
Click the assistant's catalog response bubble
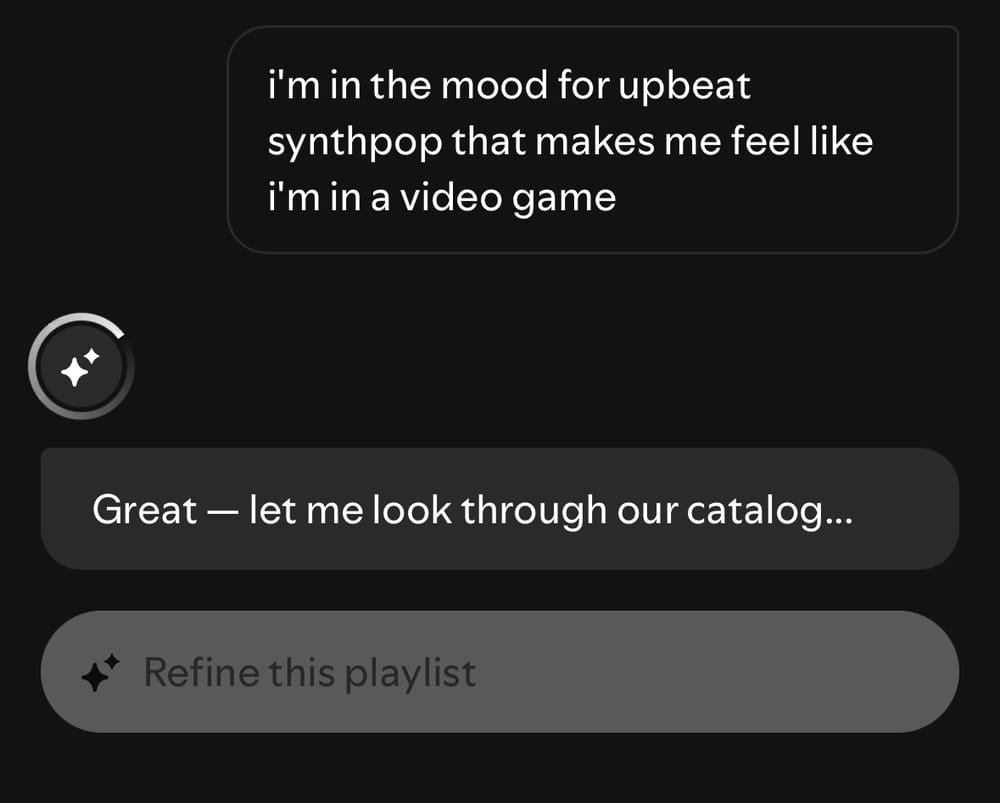(x=497, y=509)
